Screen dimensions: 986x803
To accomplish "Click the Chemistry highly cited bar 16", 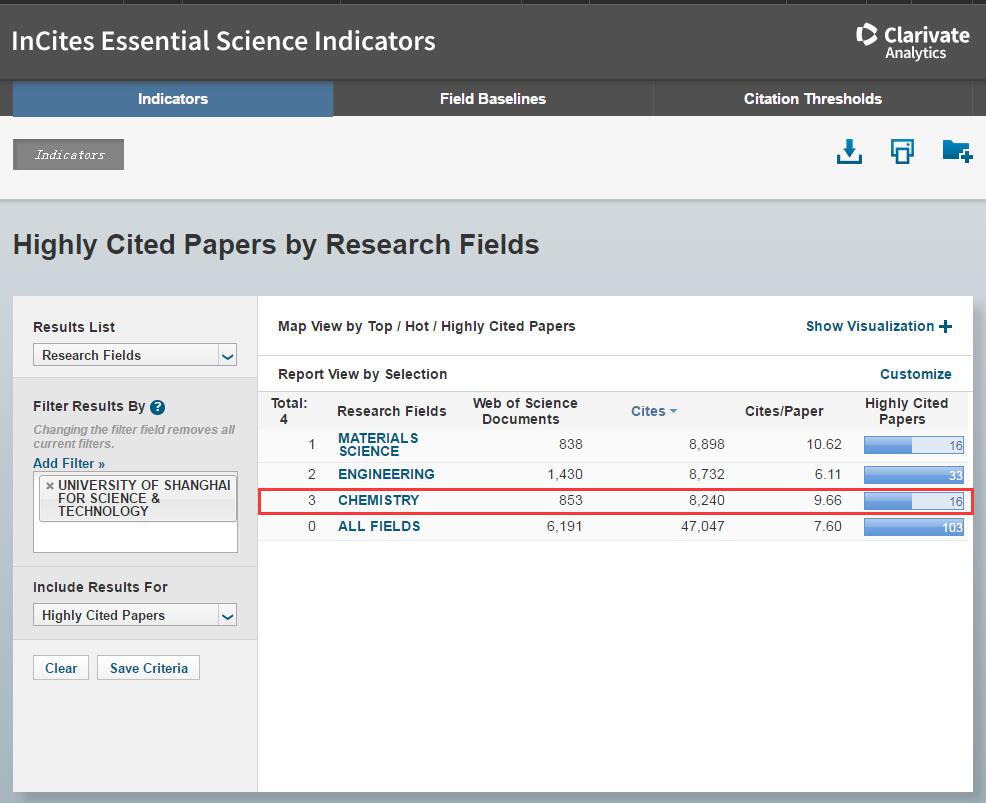I will click(x=914, y=501).
